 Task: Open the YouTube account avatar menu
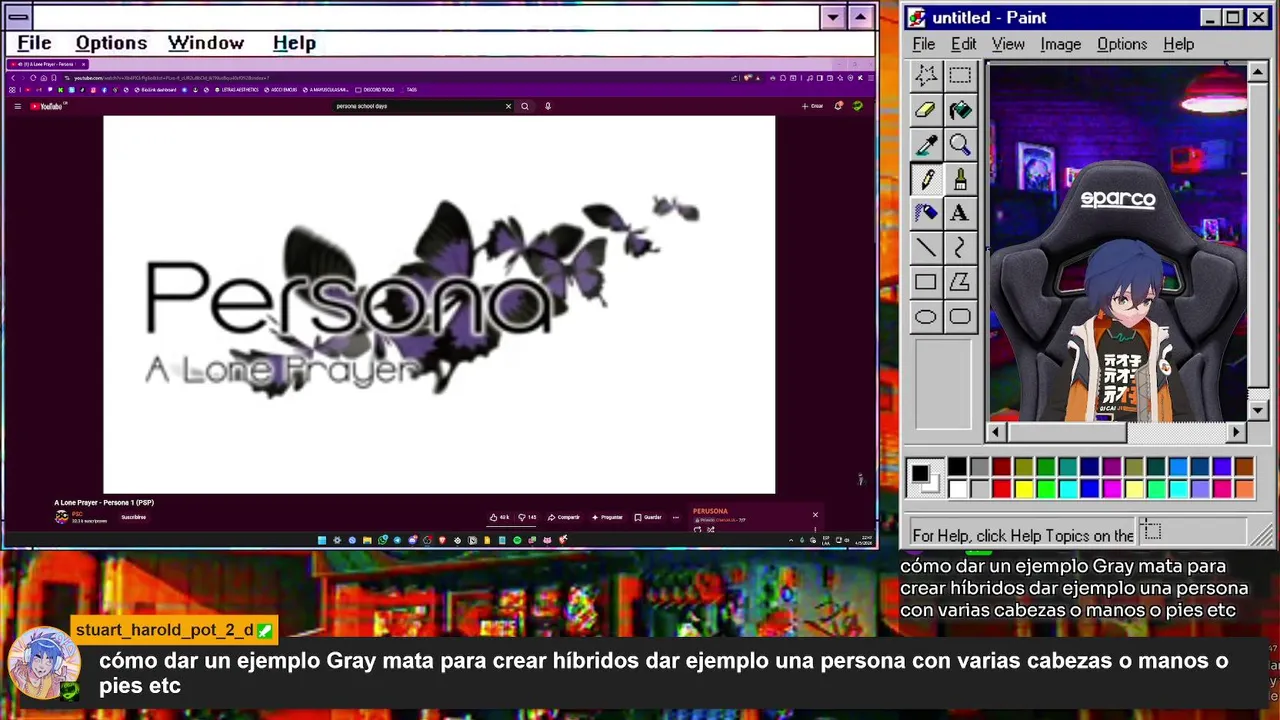tap(857, 106)
